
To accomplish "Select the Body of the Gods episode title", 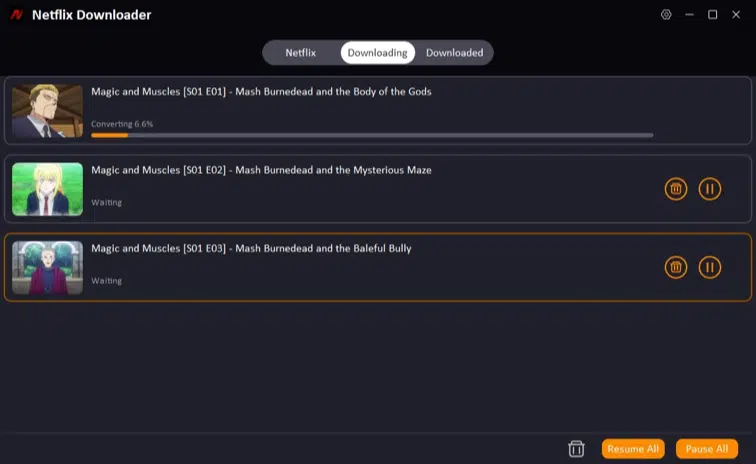I will click(x=261, y=91).
